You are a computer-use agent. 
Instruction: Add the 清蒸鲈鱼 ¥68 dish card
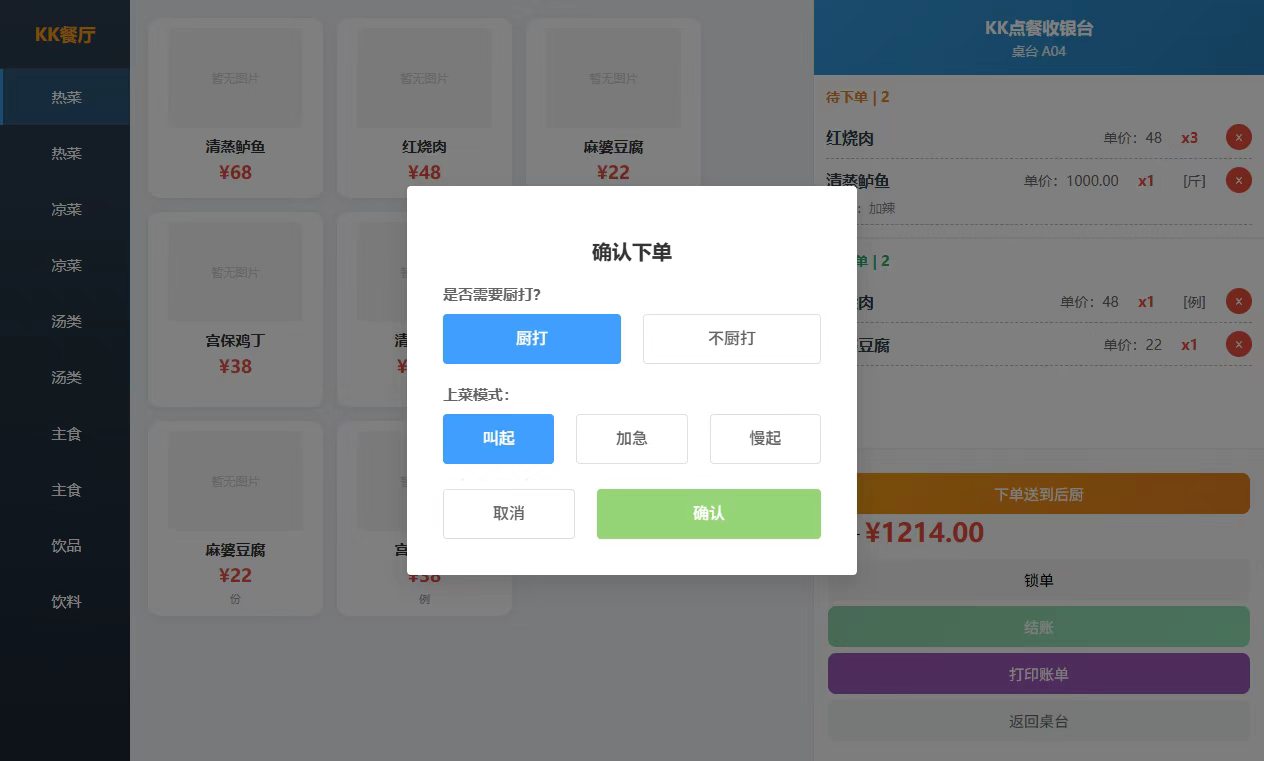[x=235, y=108]
